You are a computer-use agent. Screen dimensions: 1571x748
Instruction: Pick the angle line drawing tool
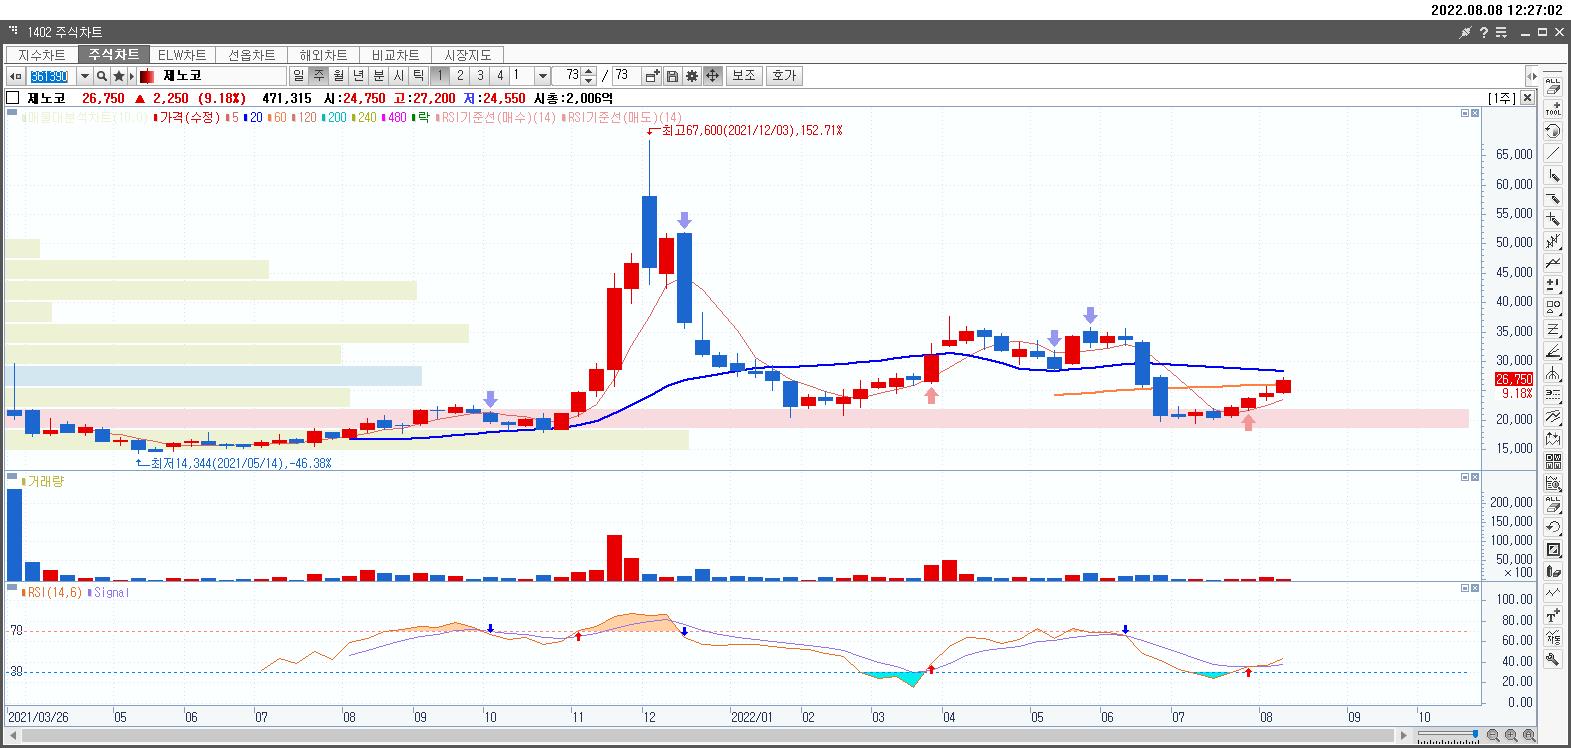[1553, 351]
